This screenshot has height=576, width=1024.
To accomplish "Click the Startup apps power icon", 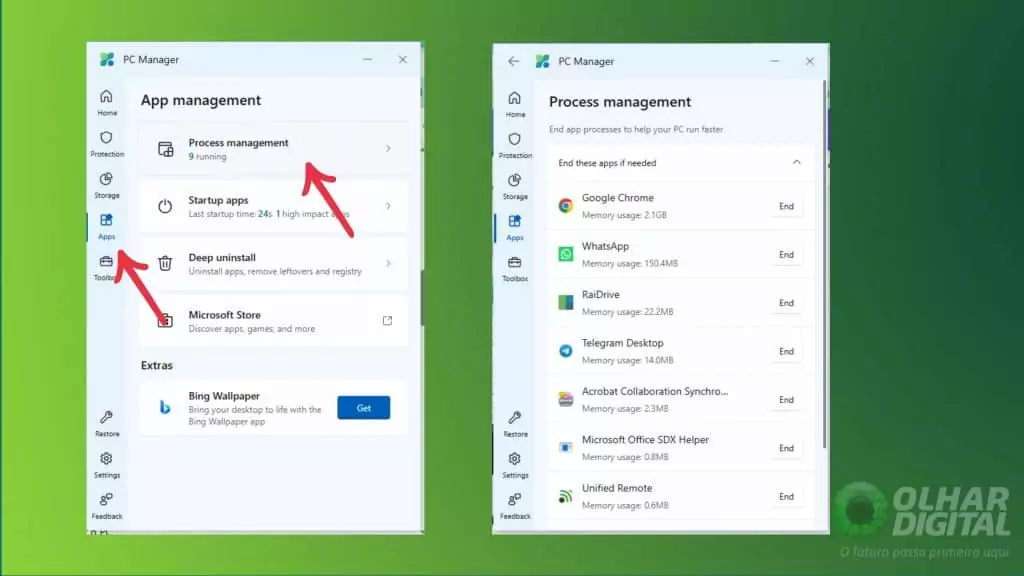I will click(165, 206).
